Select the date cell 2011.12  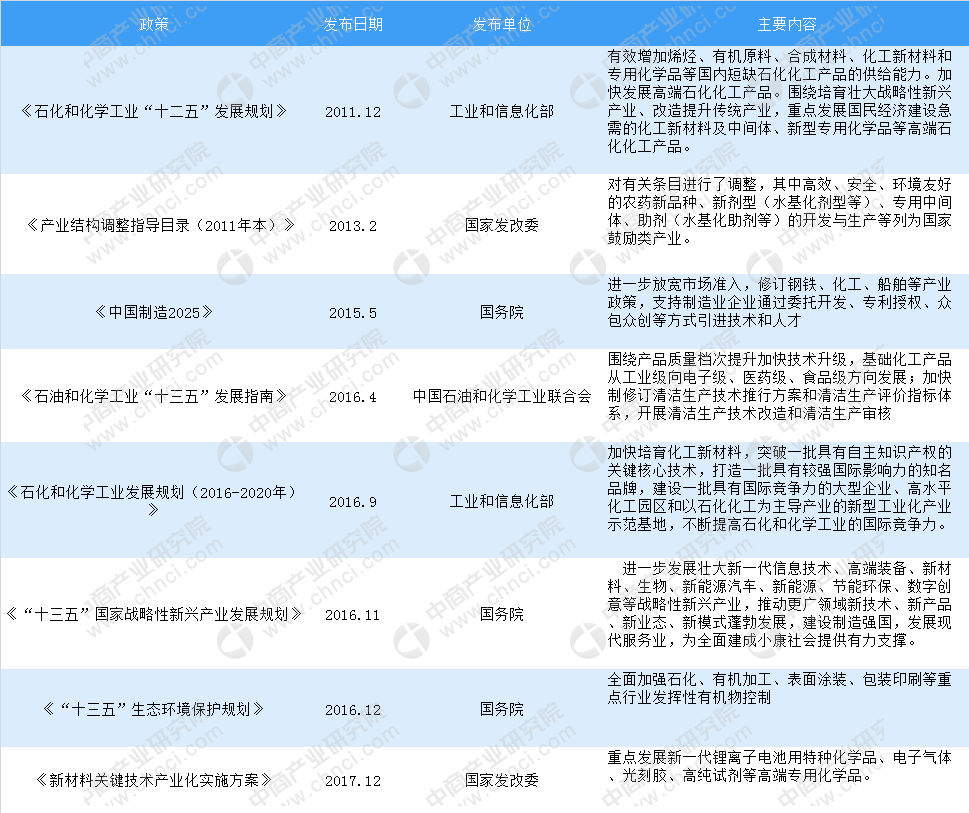[353, 112]
